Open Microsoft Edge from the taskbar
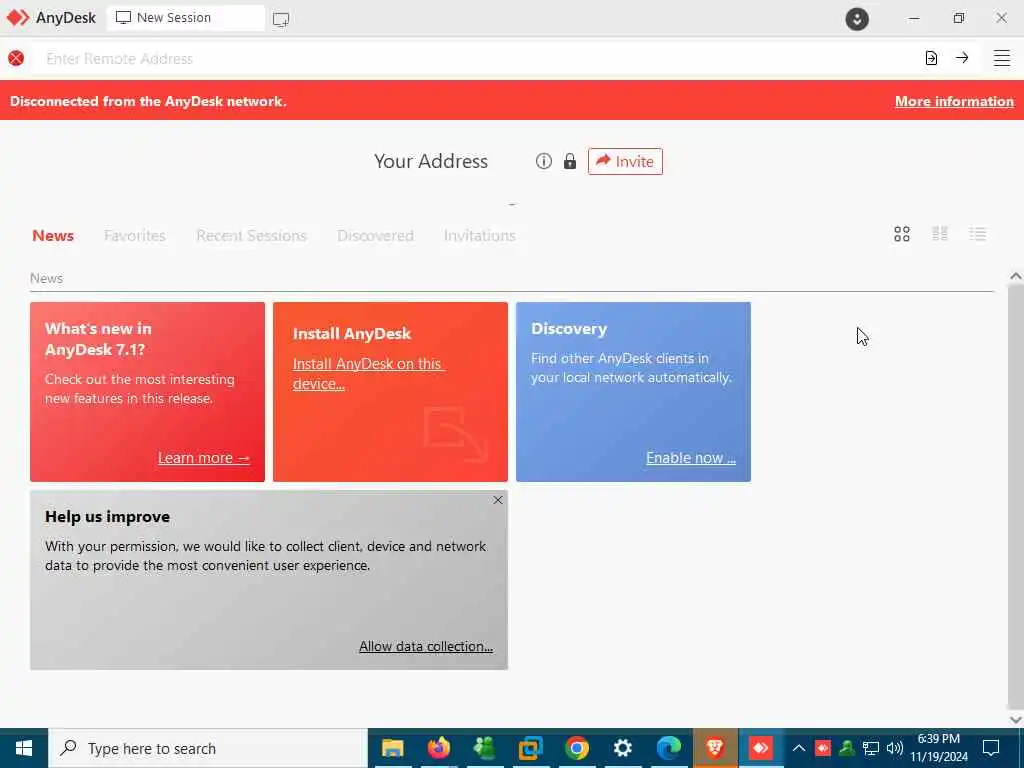This screenshot has width=1024, height=768. 669,748
